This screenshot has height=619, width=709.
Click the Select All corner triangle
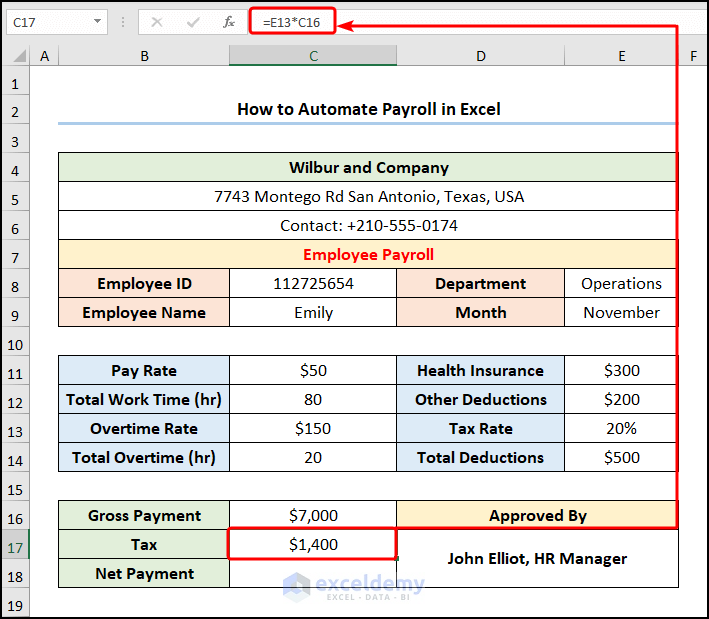19,56
